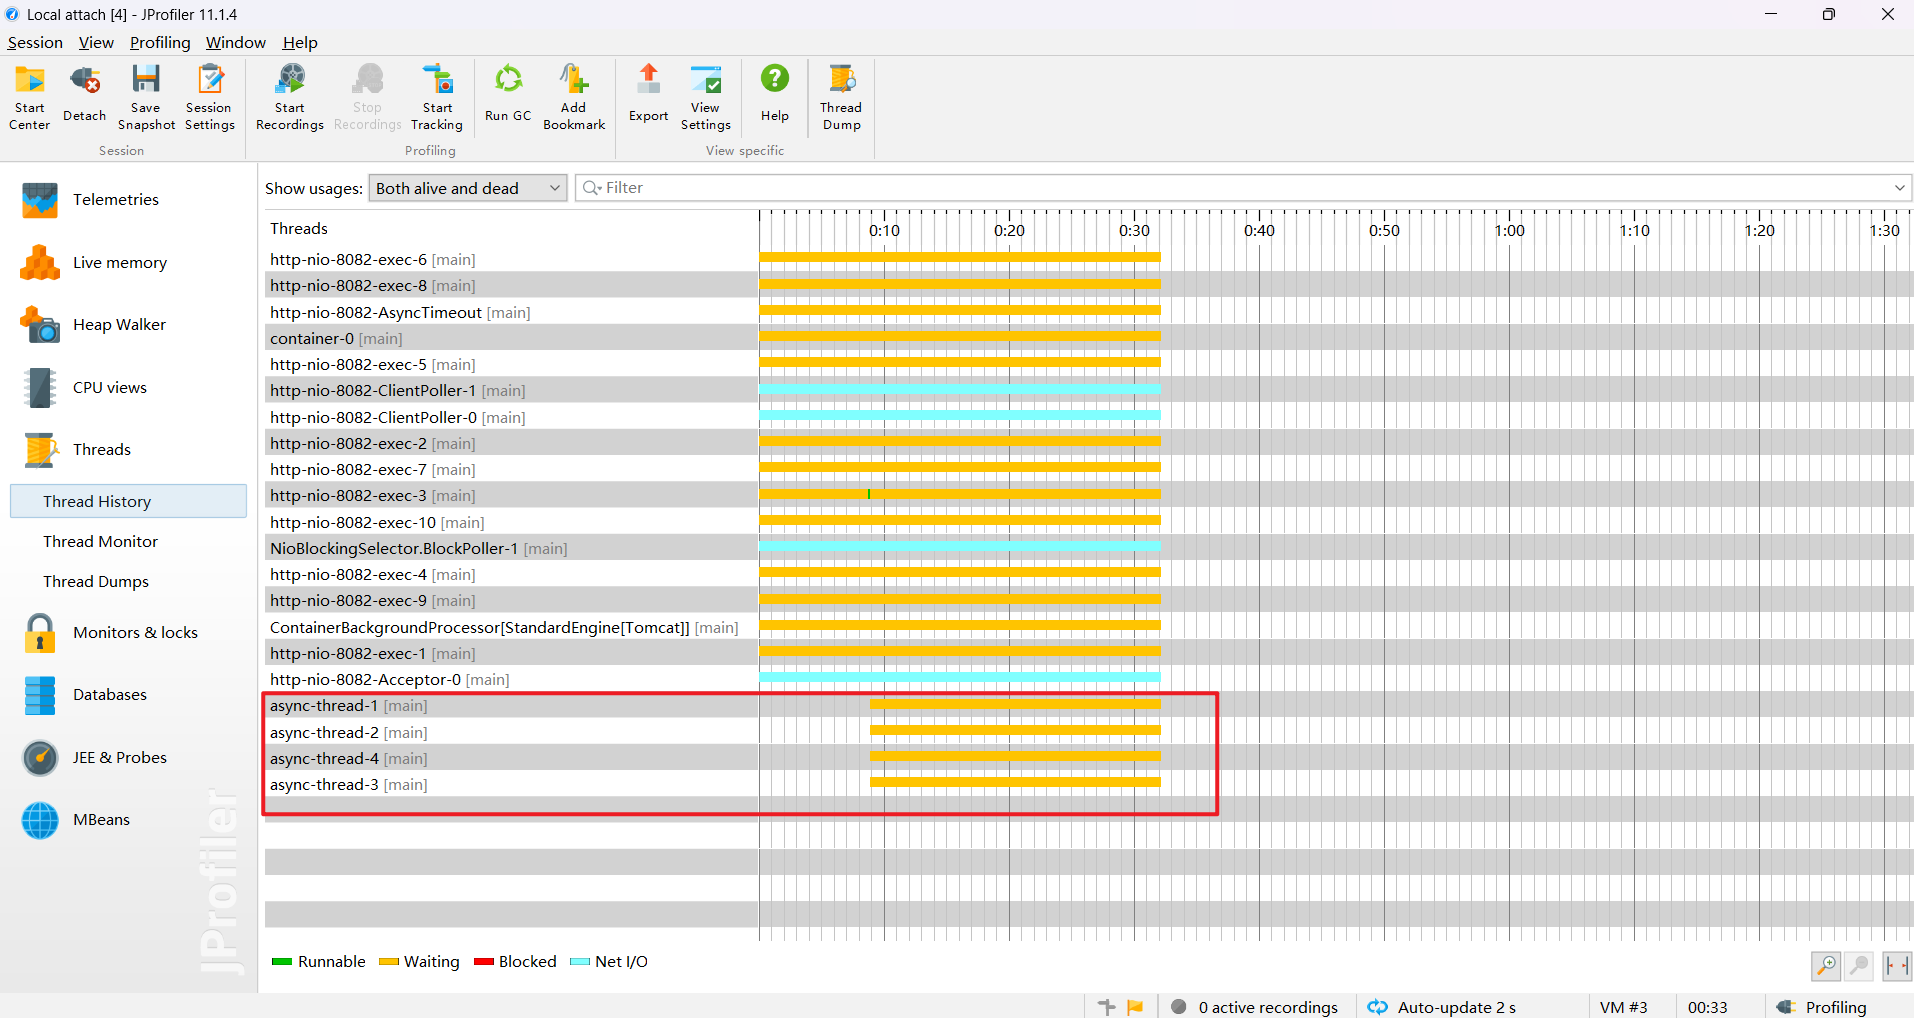Screen dimensions: 1914x1018
Task: Expand the Filter history dropdown arrow
Action: click(x=1899, y=188)
